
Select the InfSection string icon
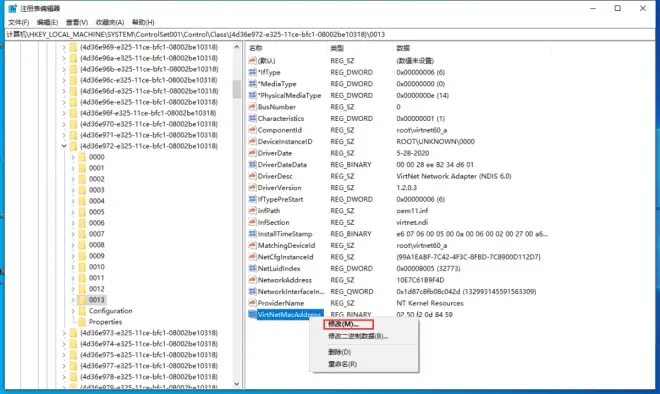pos(253,222)
